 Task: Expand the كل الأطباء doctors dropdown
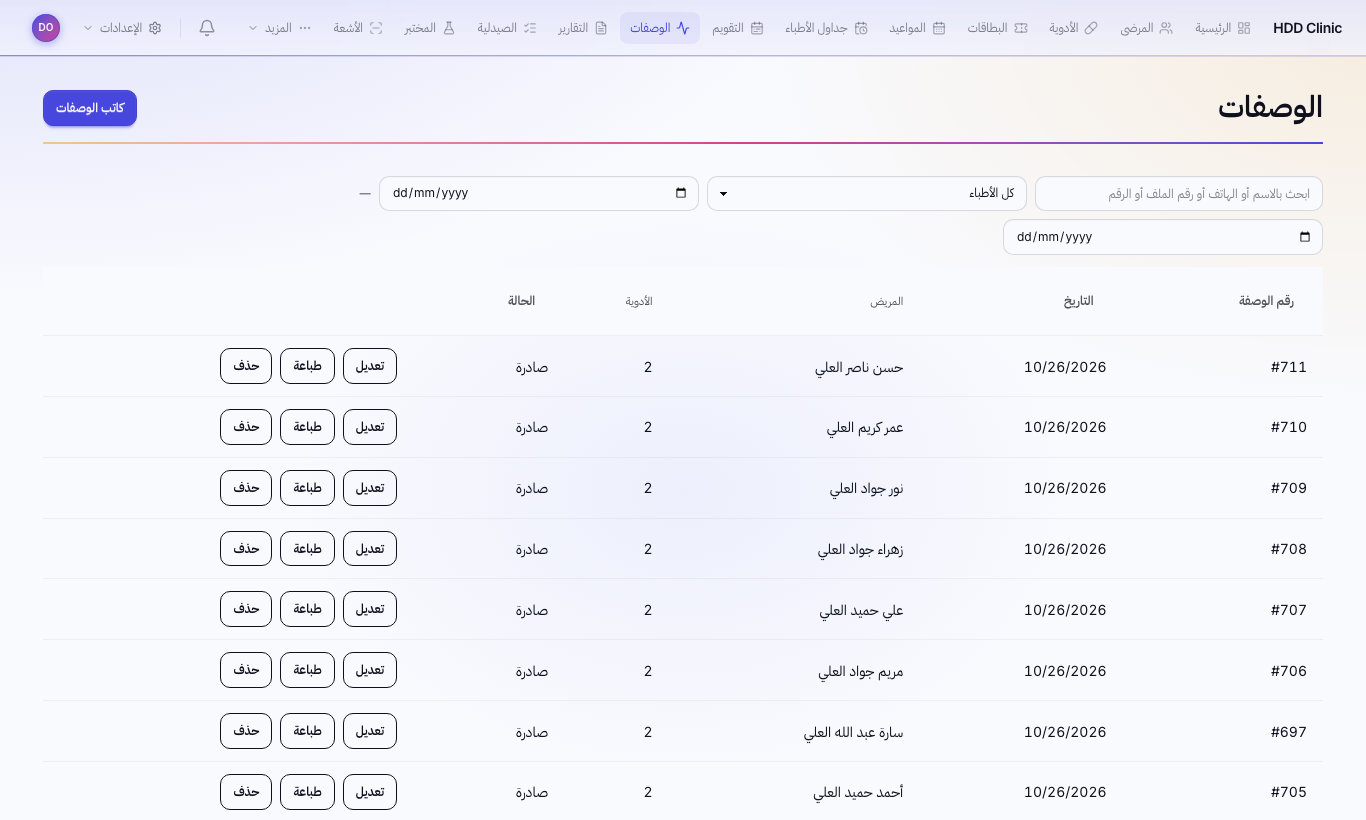tap(867, 194)
